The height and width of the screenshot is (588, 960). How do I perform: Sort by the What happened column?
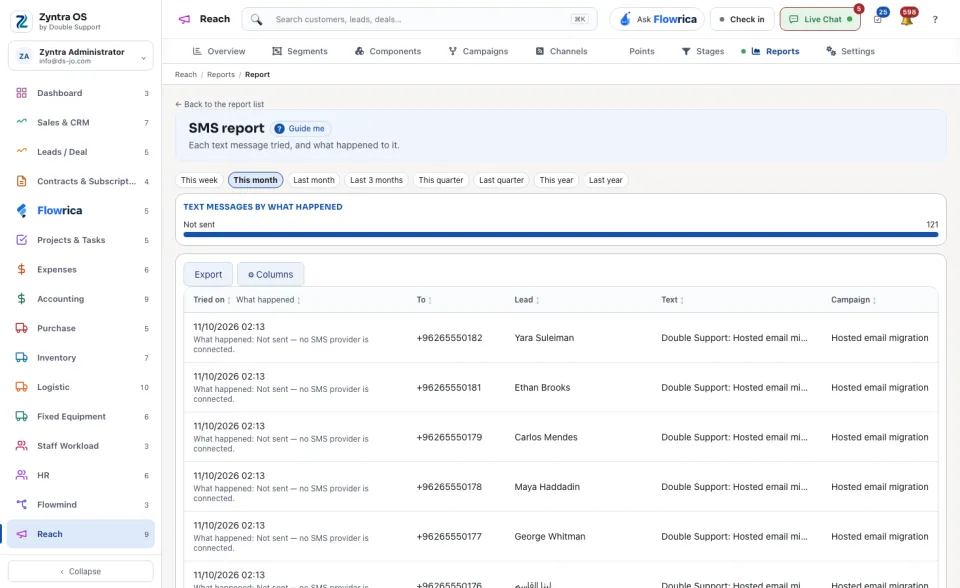268,300
